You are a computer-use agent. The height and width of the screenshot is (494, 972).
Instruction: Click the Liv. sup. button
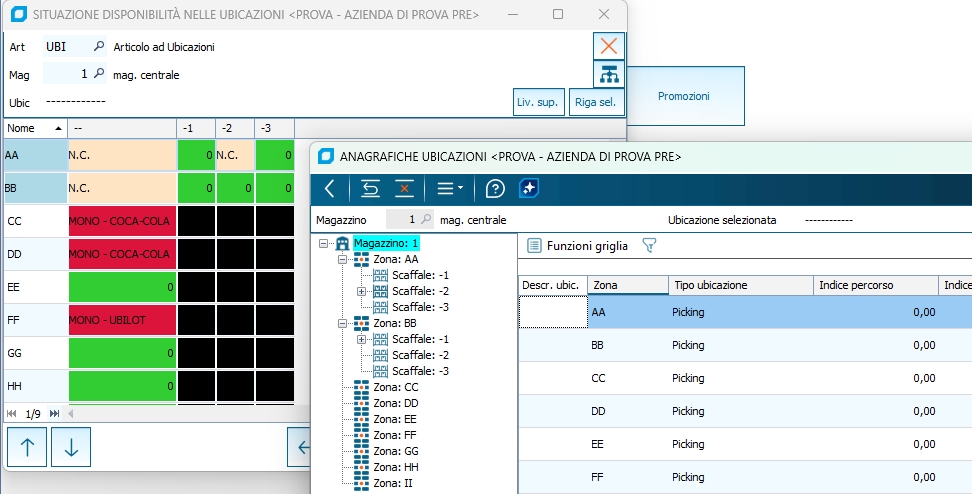537,102
